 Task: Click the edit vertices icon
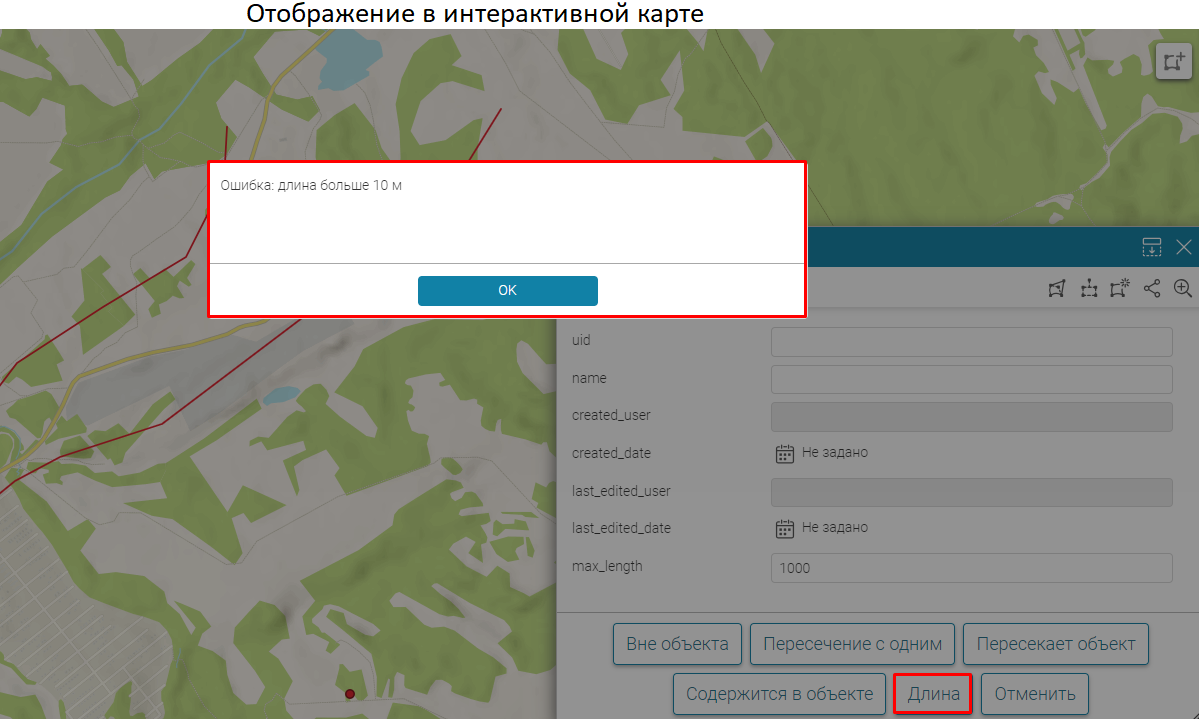pyautogui.click(x=1089, y=289)
